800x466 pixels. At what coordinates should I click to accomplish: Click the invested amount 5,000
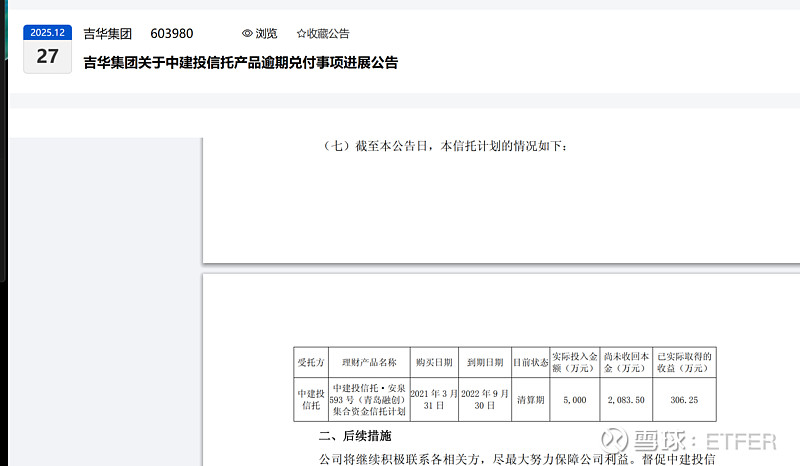[574, 400]
